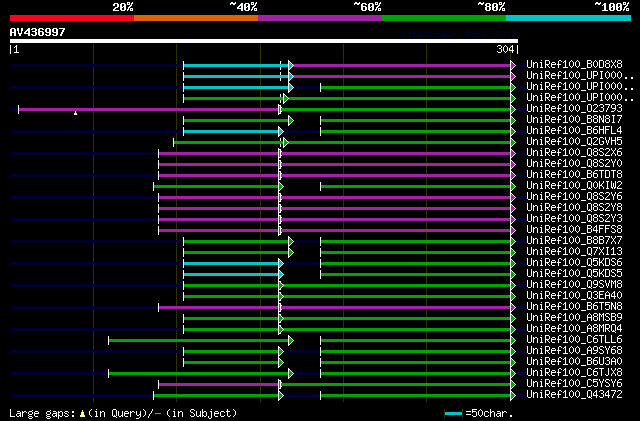Image resolution: width=640 pixels, height=421 pixels.
Task: Select the UniRef100_Q9SVM8 hit
Action: coord(574,285)
